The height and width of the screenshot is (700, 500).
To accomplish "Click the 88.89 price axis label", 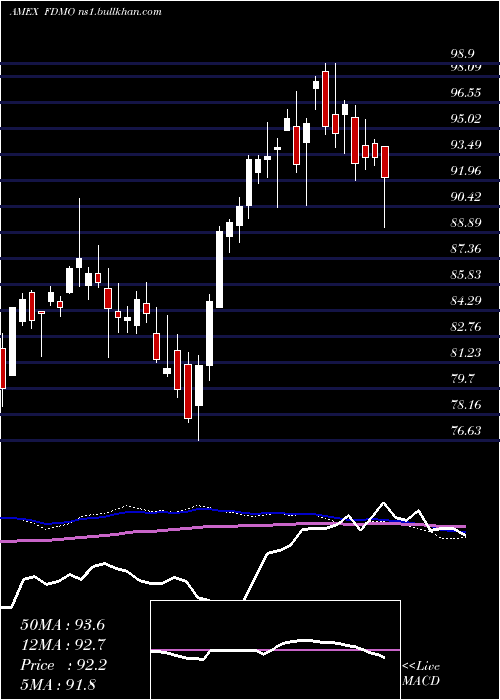I will [466, 222].
